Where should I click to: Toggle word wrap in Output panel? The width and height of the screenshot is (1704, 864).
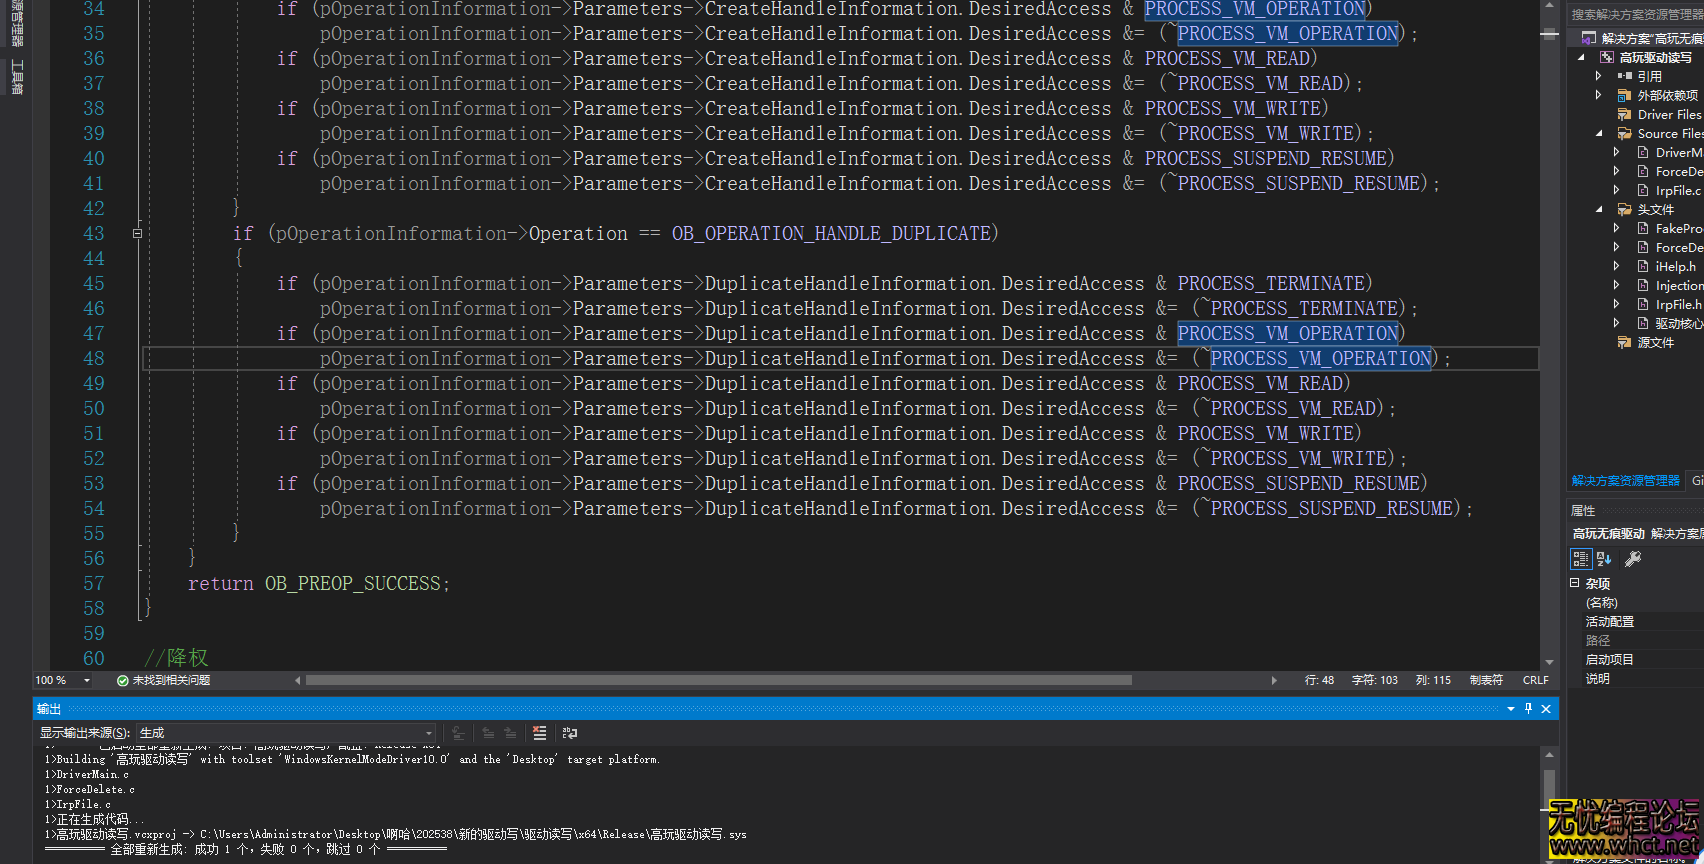point(570,733)
